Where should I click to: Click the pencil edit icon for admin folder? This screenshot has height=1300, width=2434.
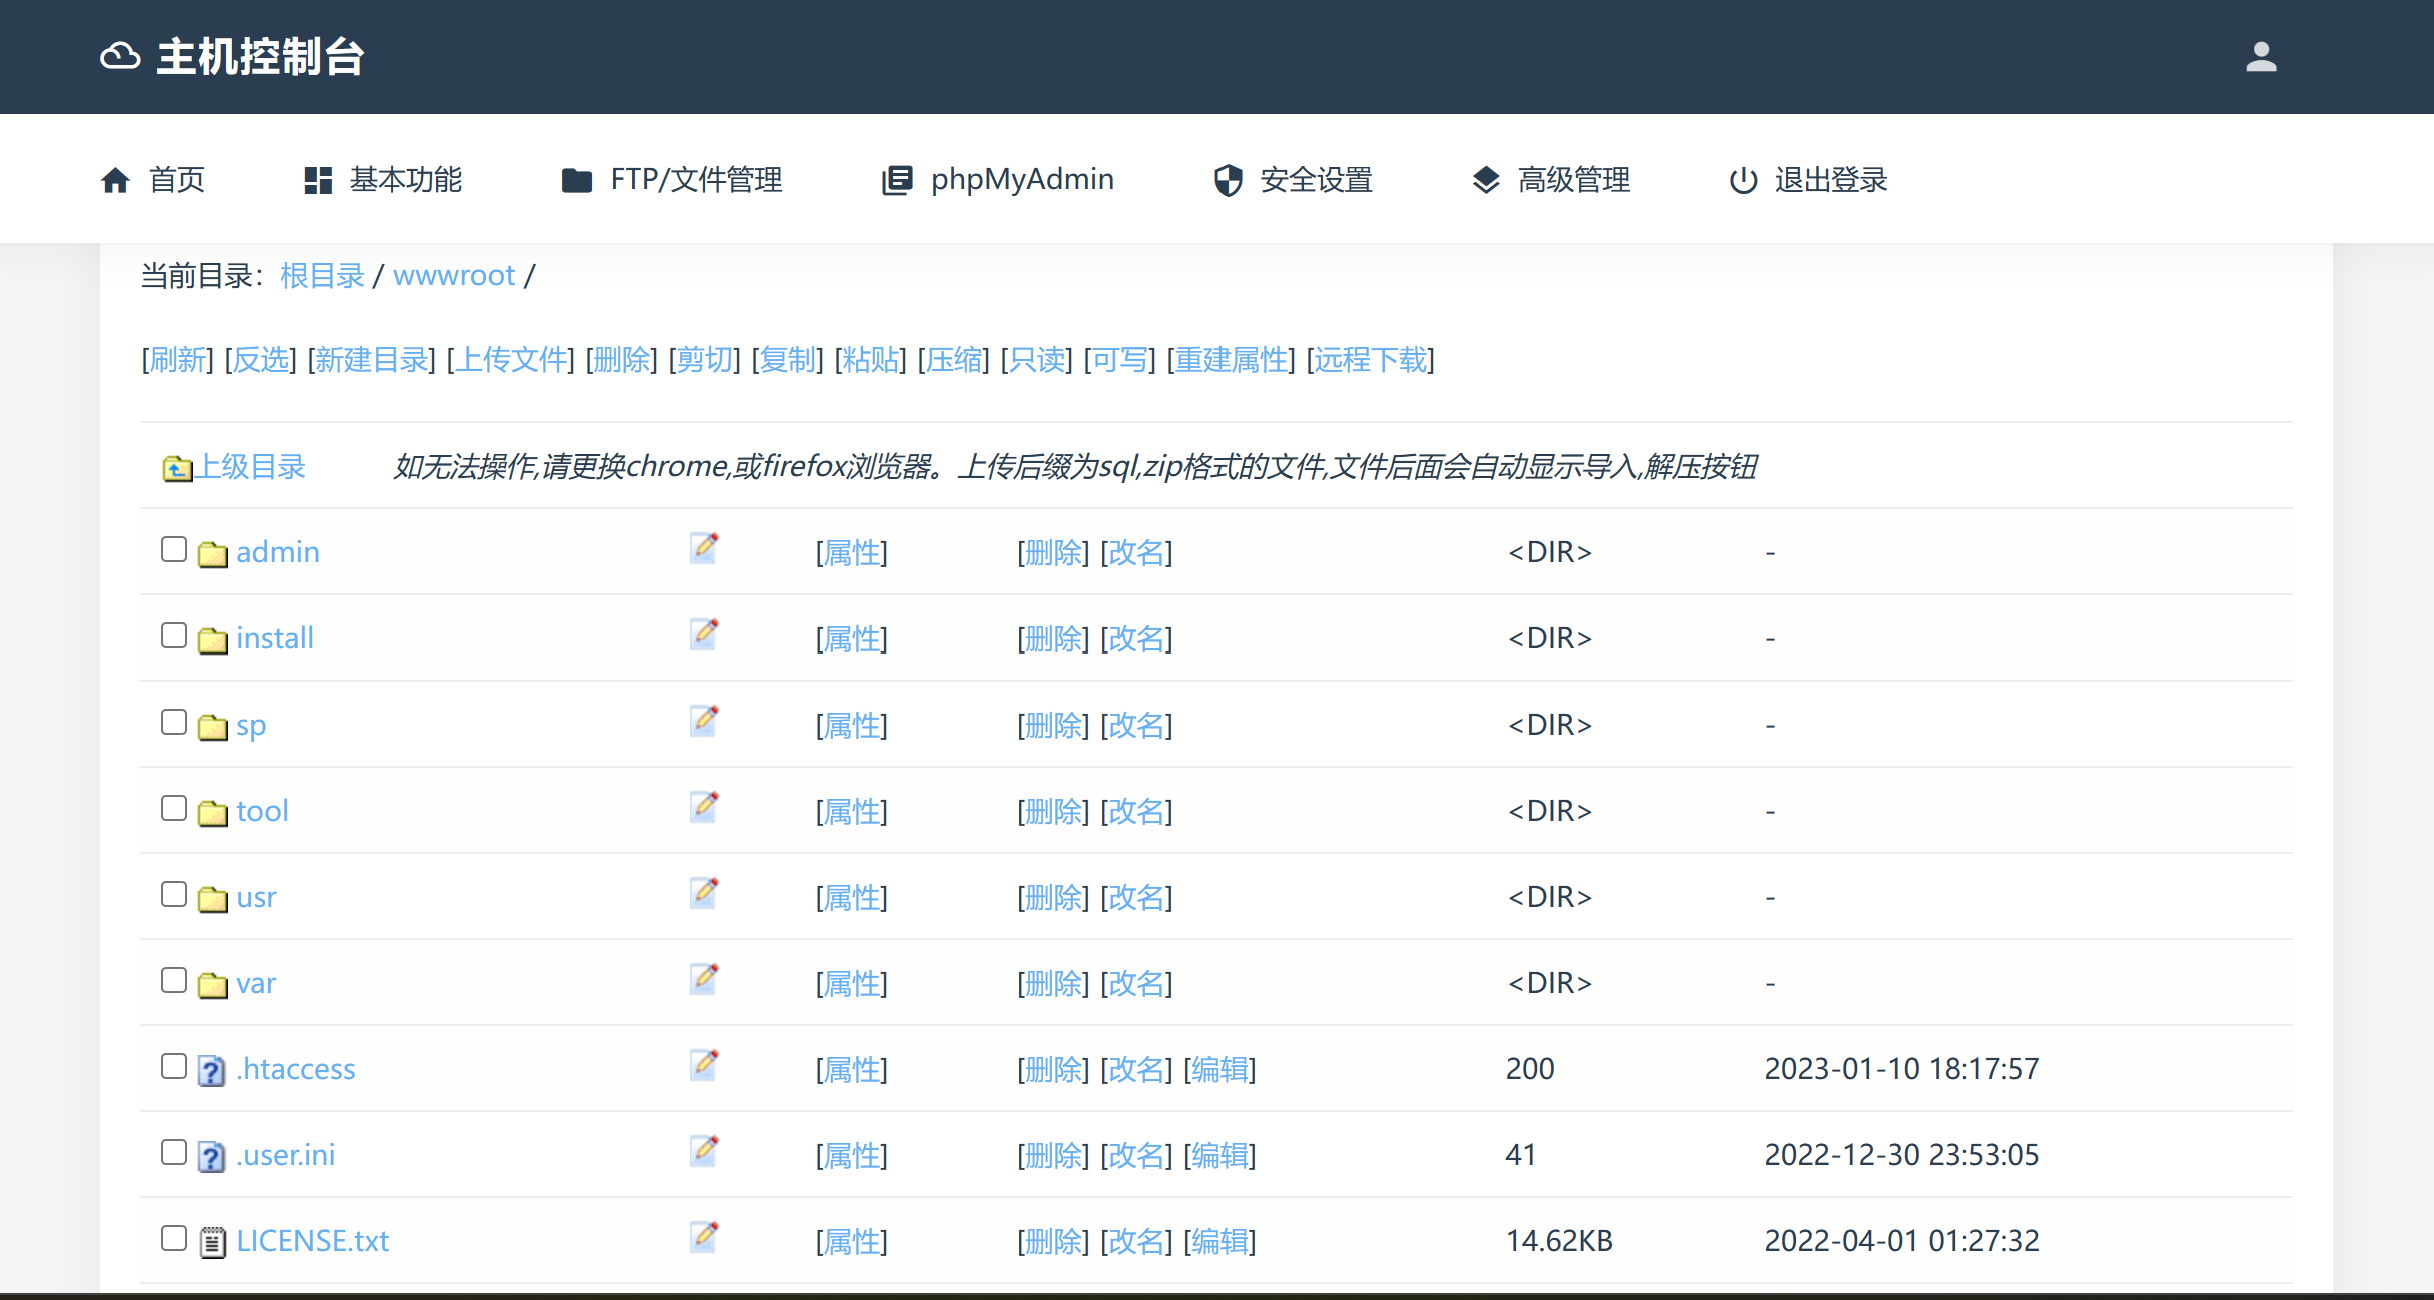pos(704,547)
